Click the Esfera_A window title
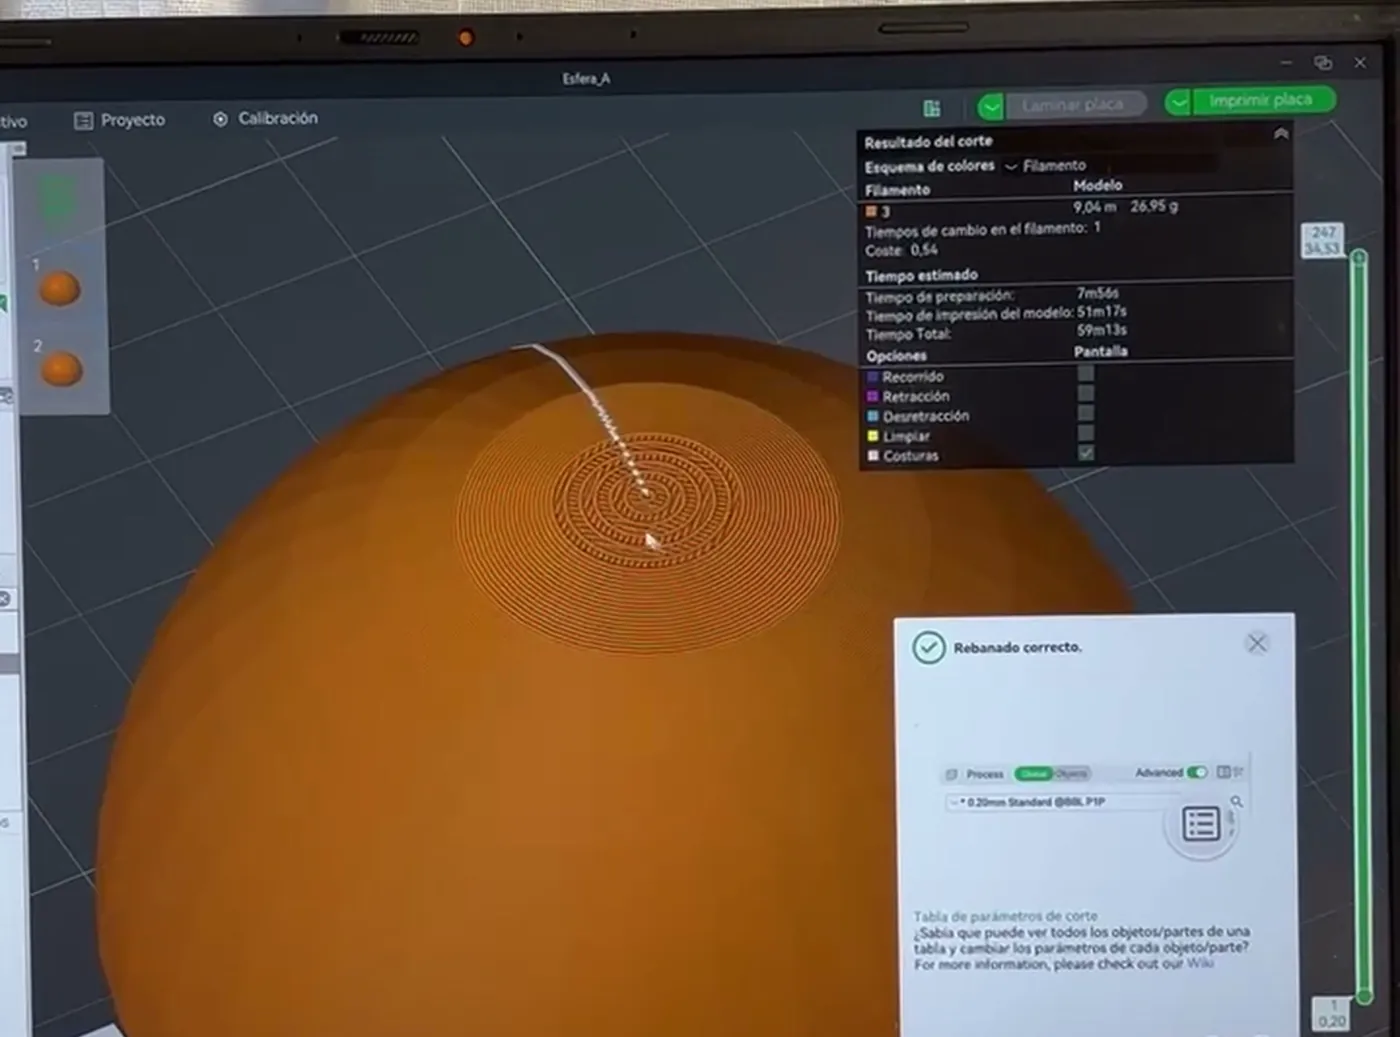1400x1037 pixels. (x=586, y=78)
